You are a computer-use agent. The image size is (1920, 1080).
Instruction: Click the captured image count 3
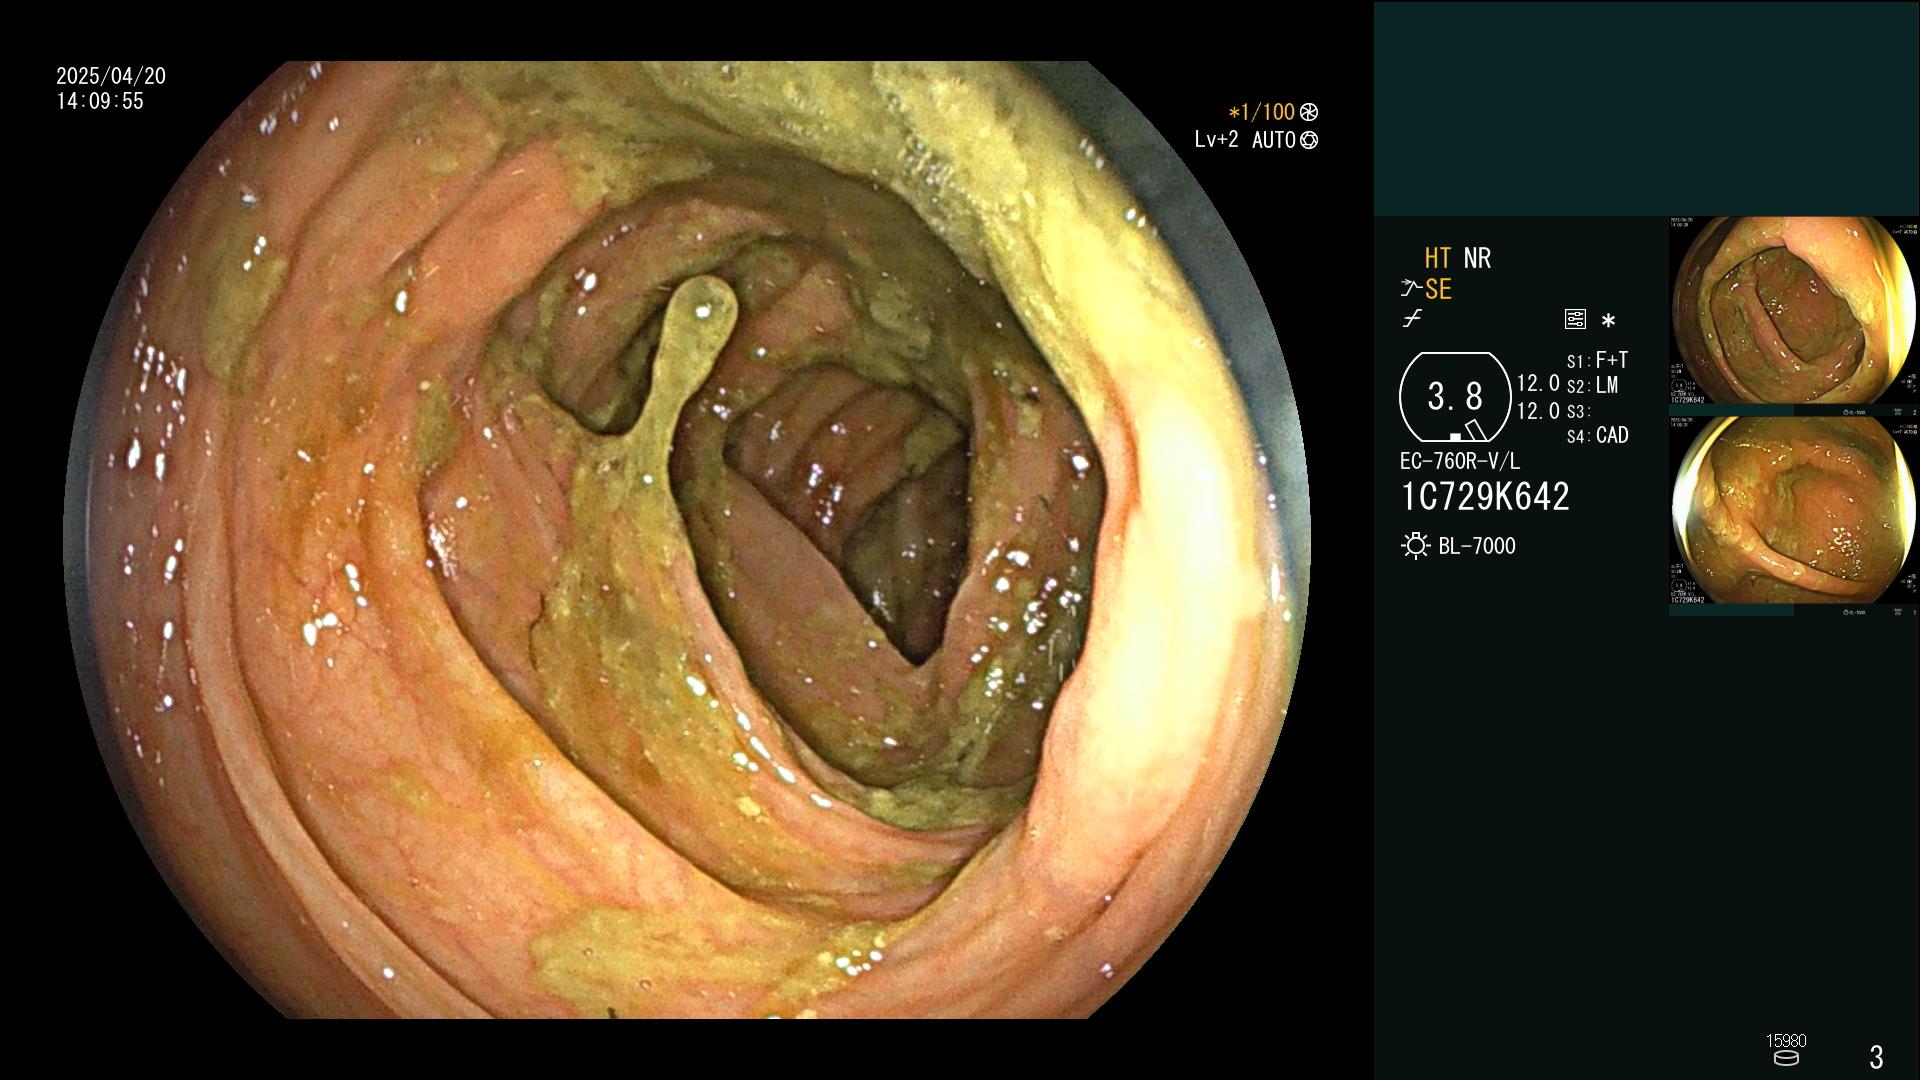(1876, 1057)
